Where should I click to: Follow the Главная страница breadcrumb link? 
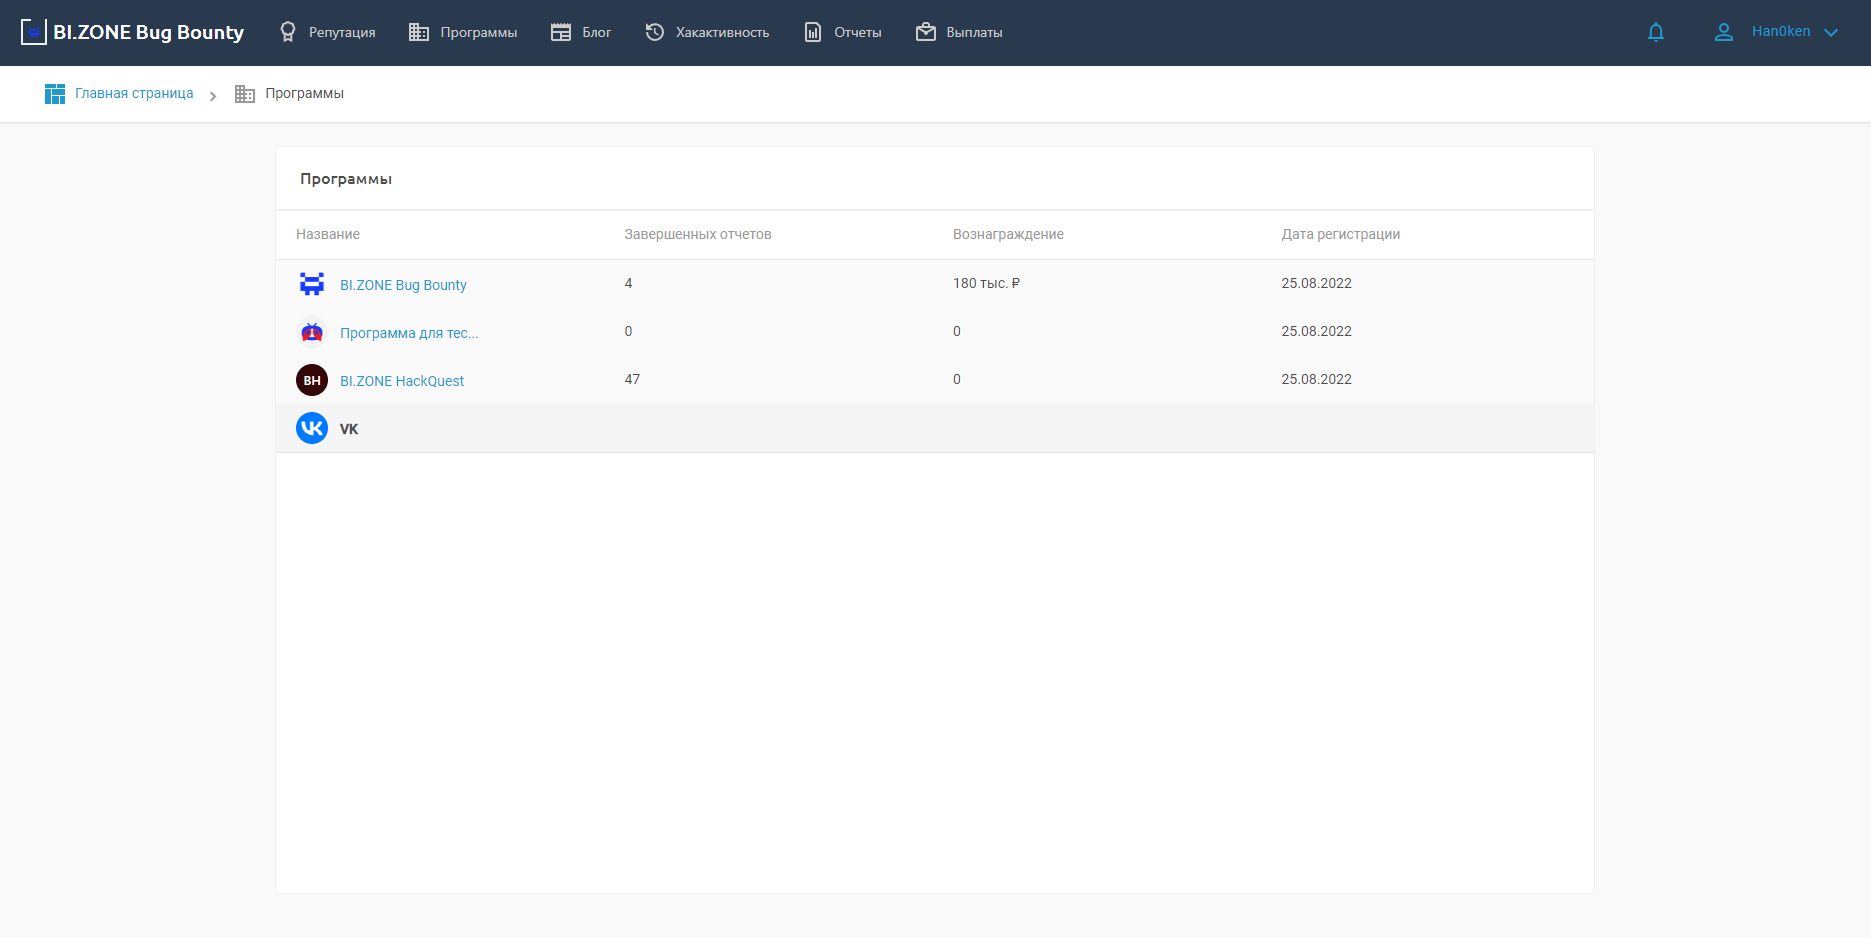[x=134, y=93]
